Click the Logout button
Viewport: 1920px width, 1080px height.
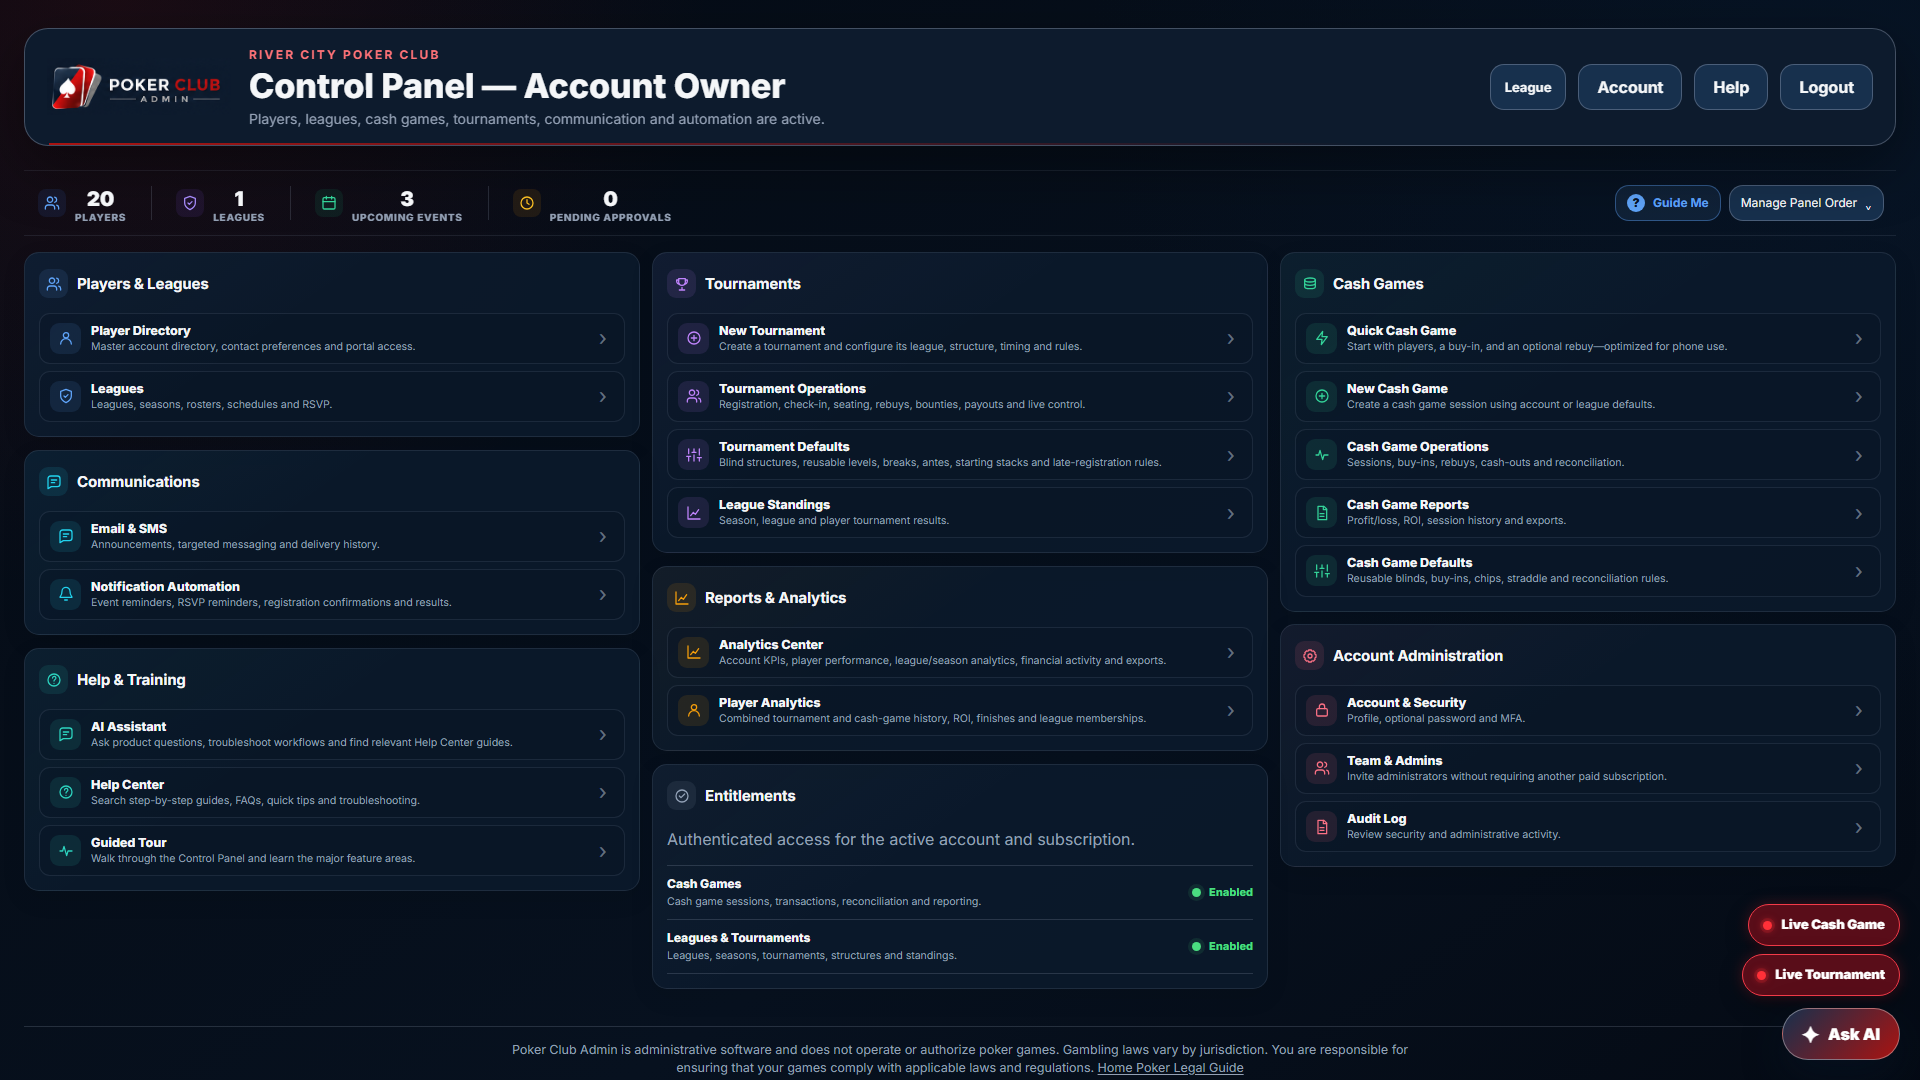tap(1826, 88)
